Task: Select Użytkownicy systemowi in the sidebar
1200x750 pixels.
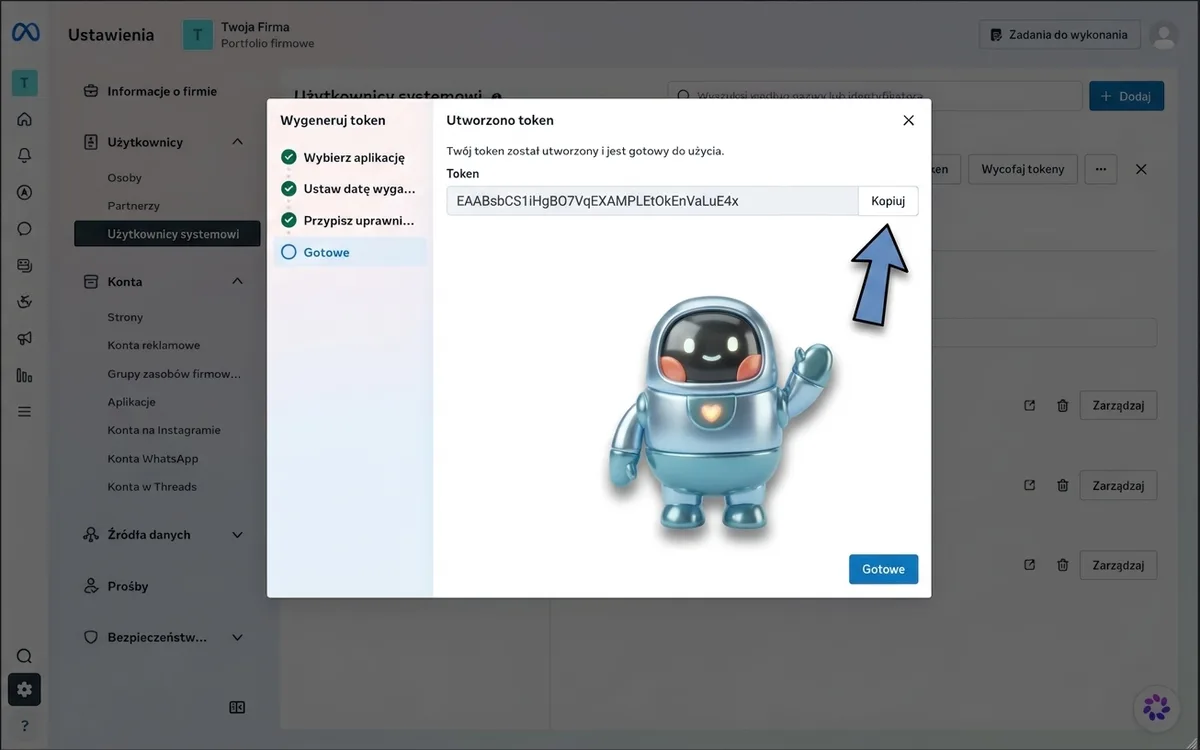Action: tap(167, 234)
